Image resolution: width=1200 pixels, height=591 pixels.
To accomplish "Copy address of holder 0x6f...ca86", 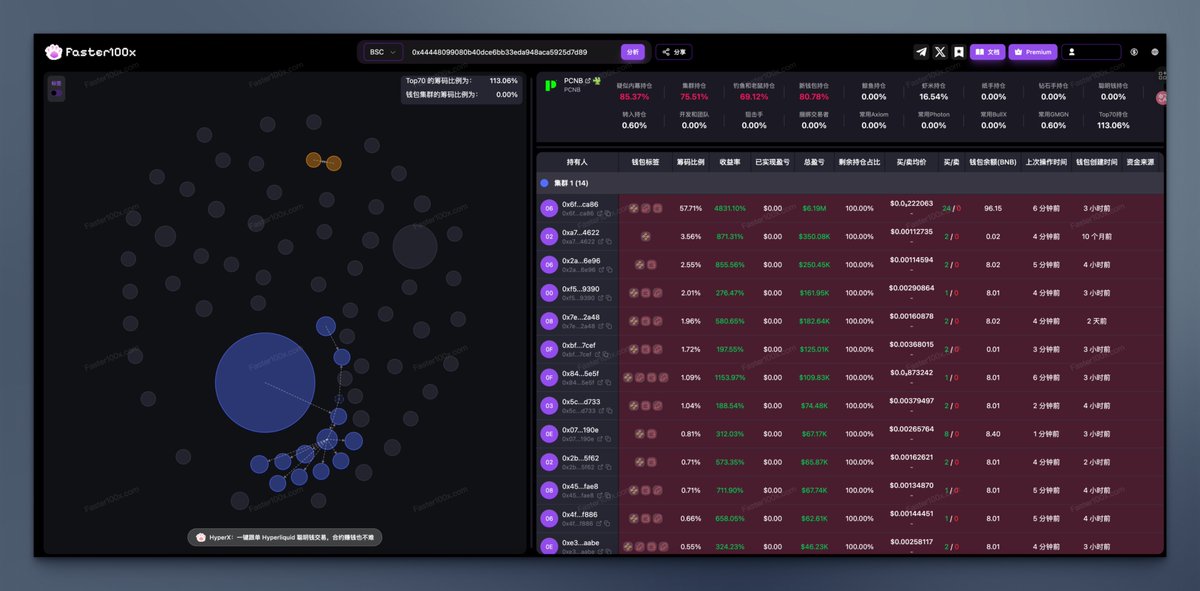I will [609, 213].
